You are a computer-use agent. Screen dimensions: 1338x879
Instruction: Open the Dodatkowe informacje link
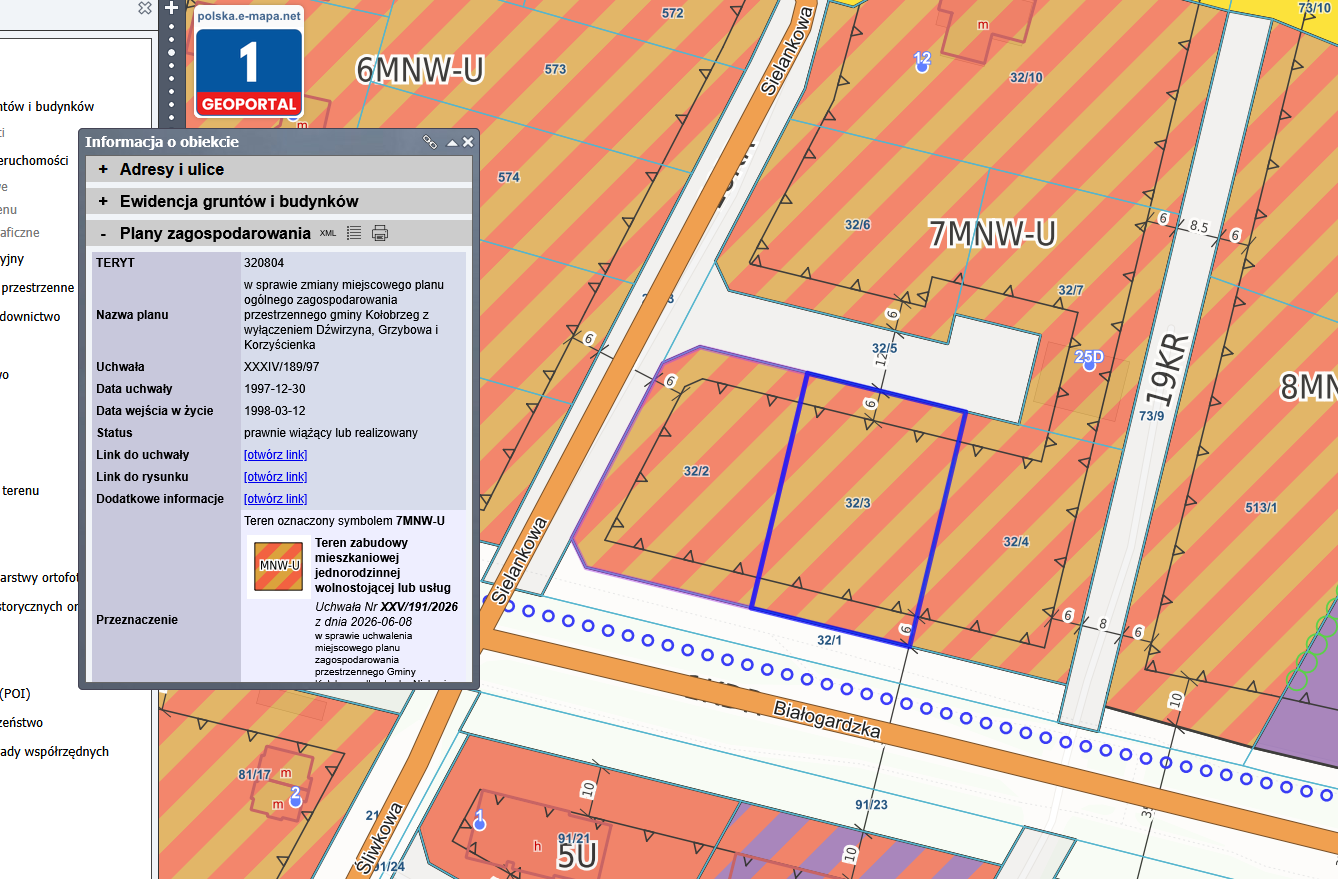(275, 499)
